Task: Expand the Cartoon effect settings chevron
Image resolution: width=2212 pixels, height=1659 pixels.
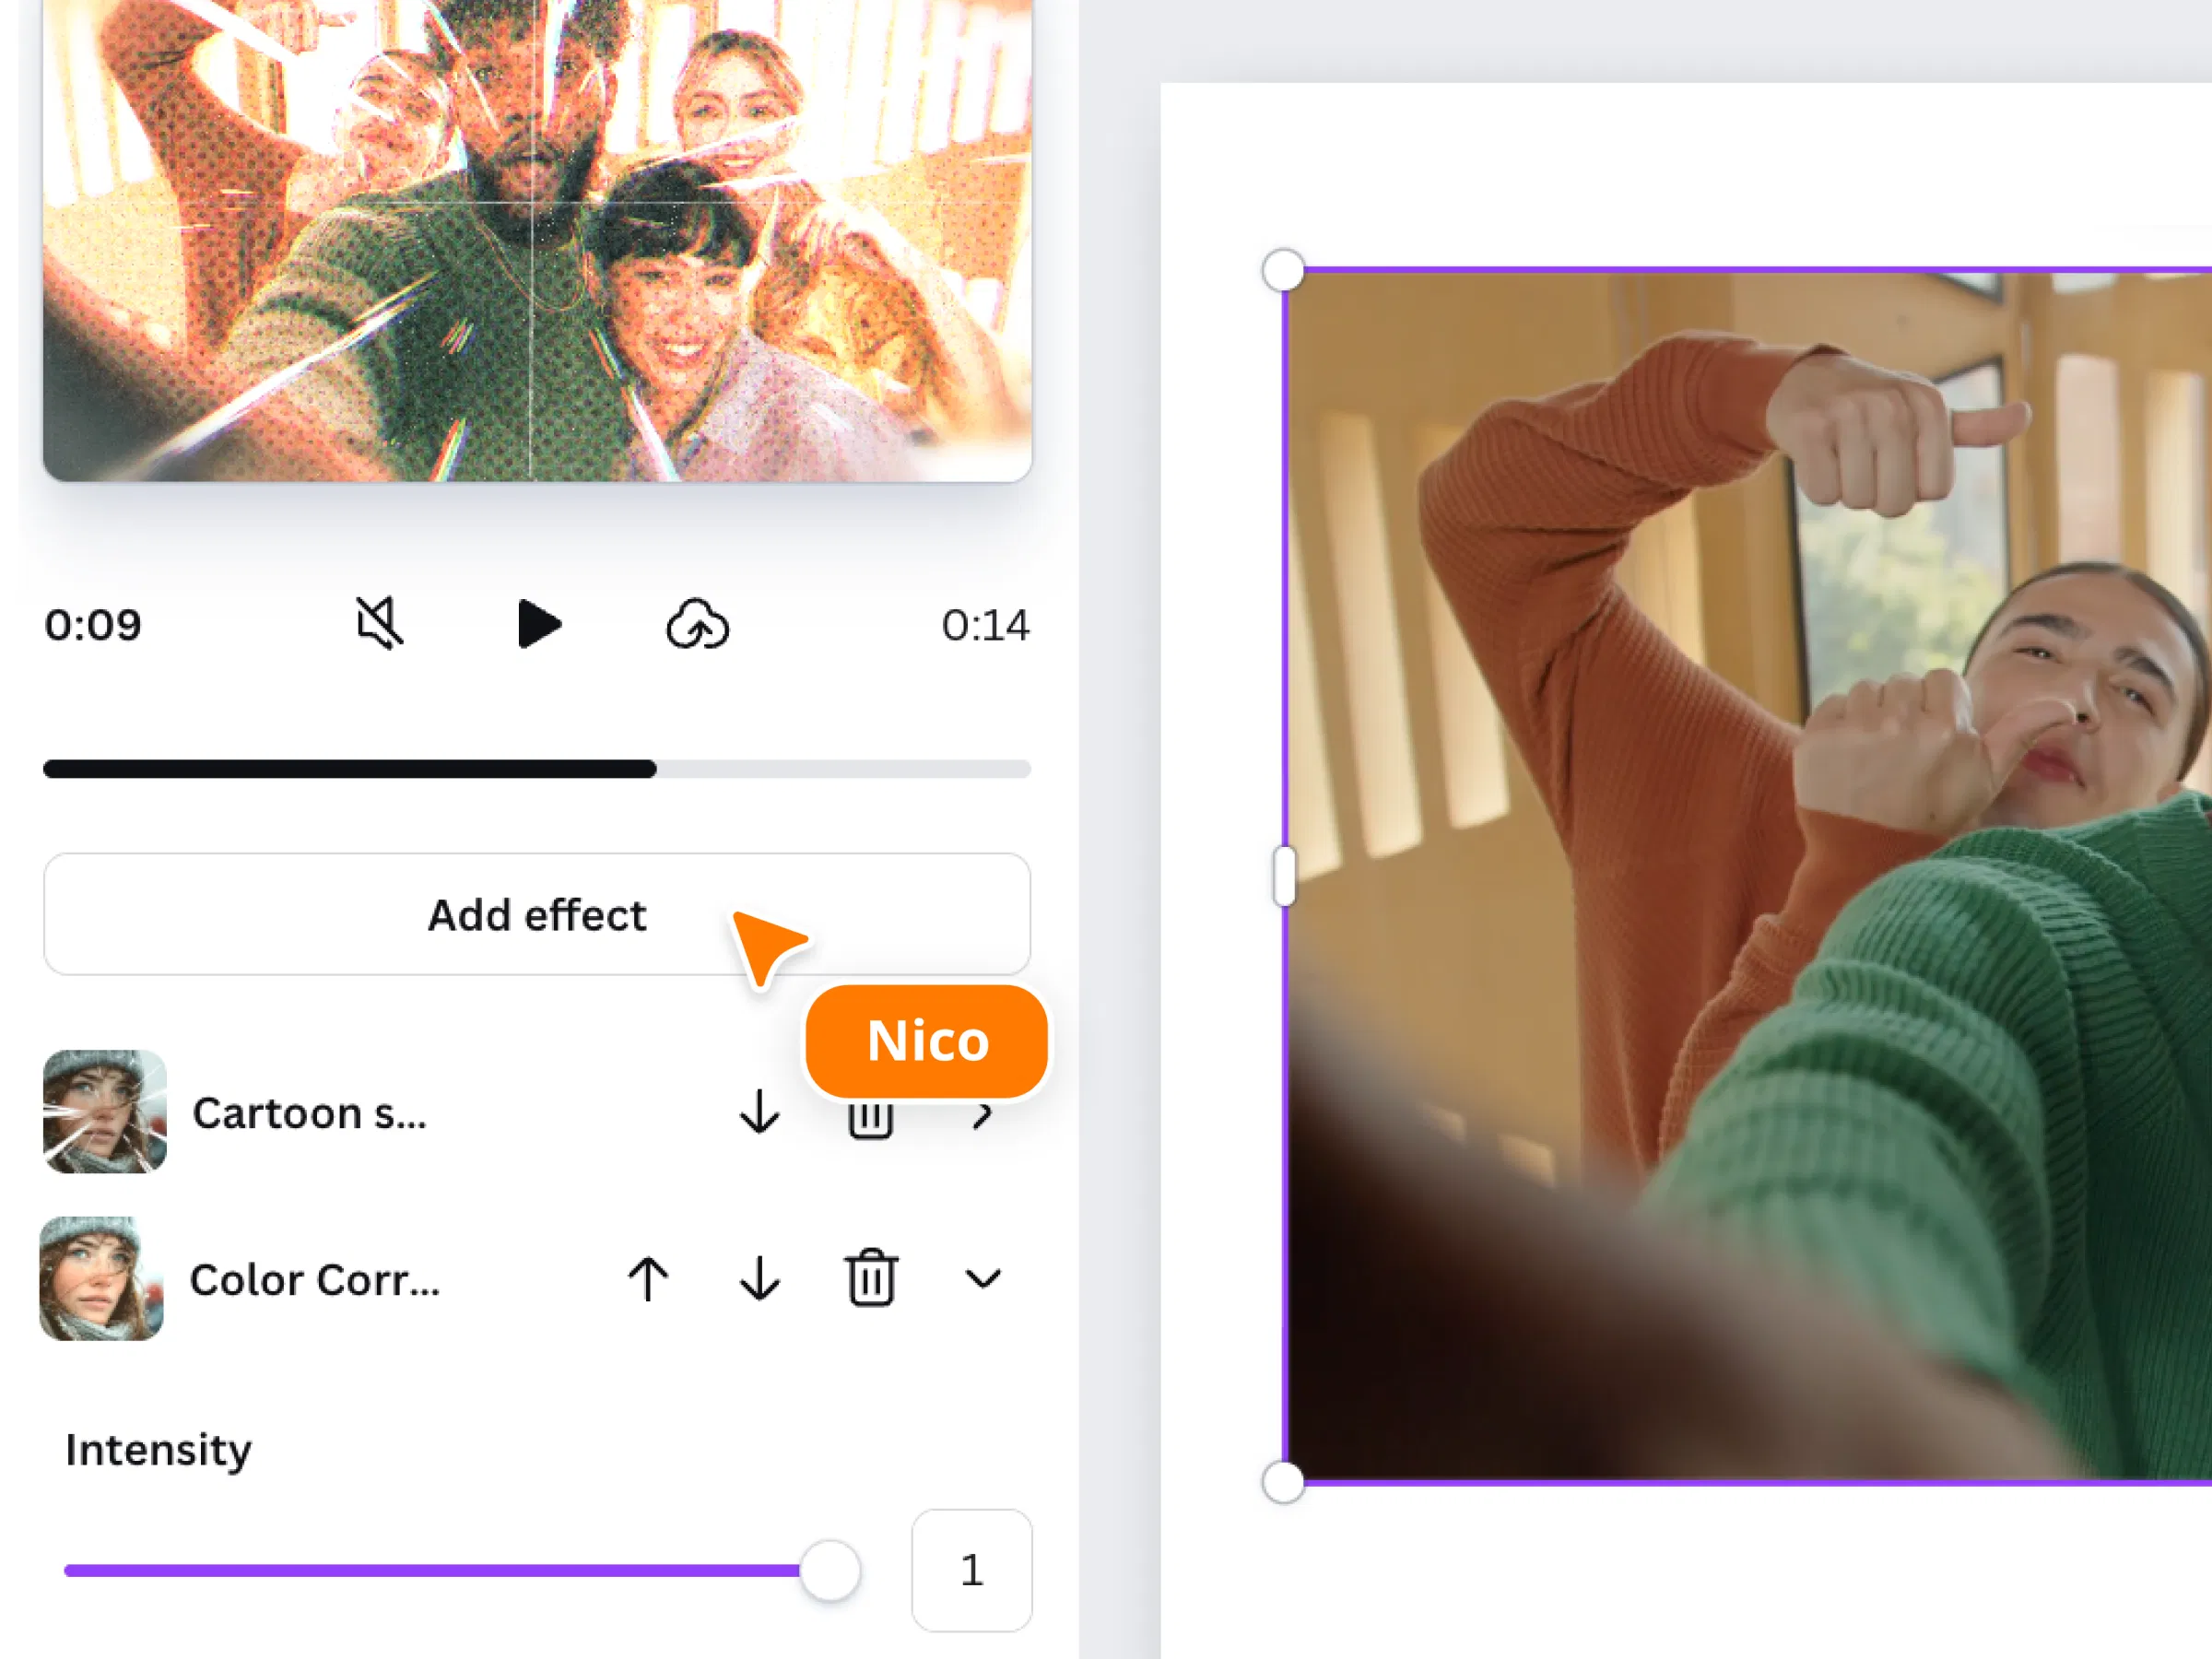Action: [x=982, y=1114]
